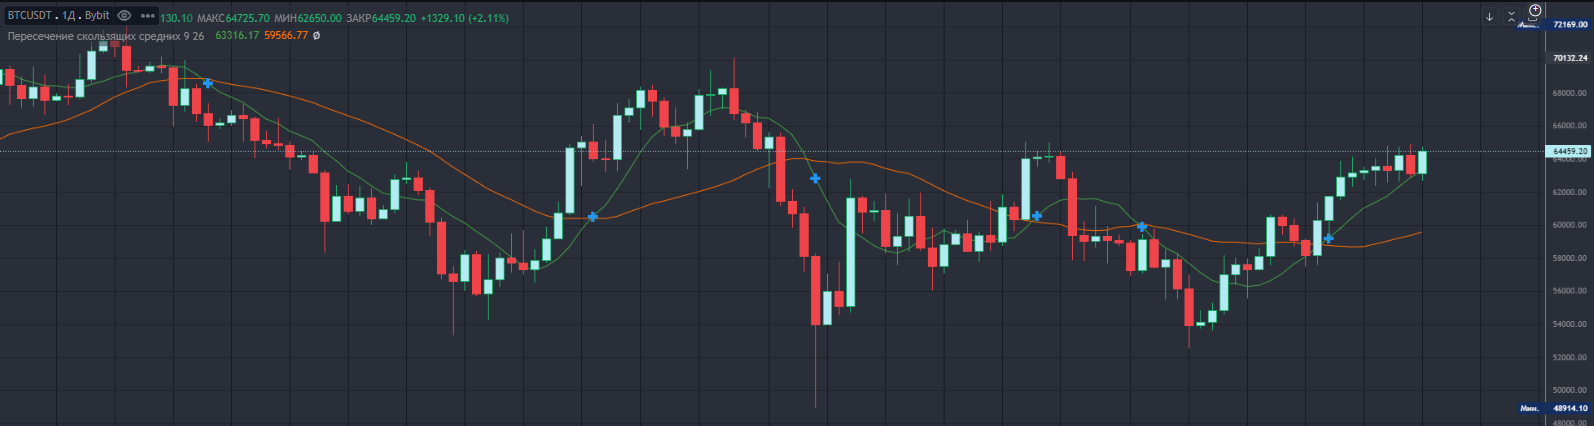Click the alert clock icon in top-right corner
This screenshot has height=426, width=1594.
click(x=1535, y=11)
